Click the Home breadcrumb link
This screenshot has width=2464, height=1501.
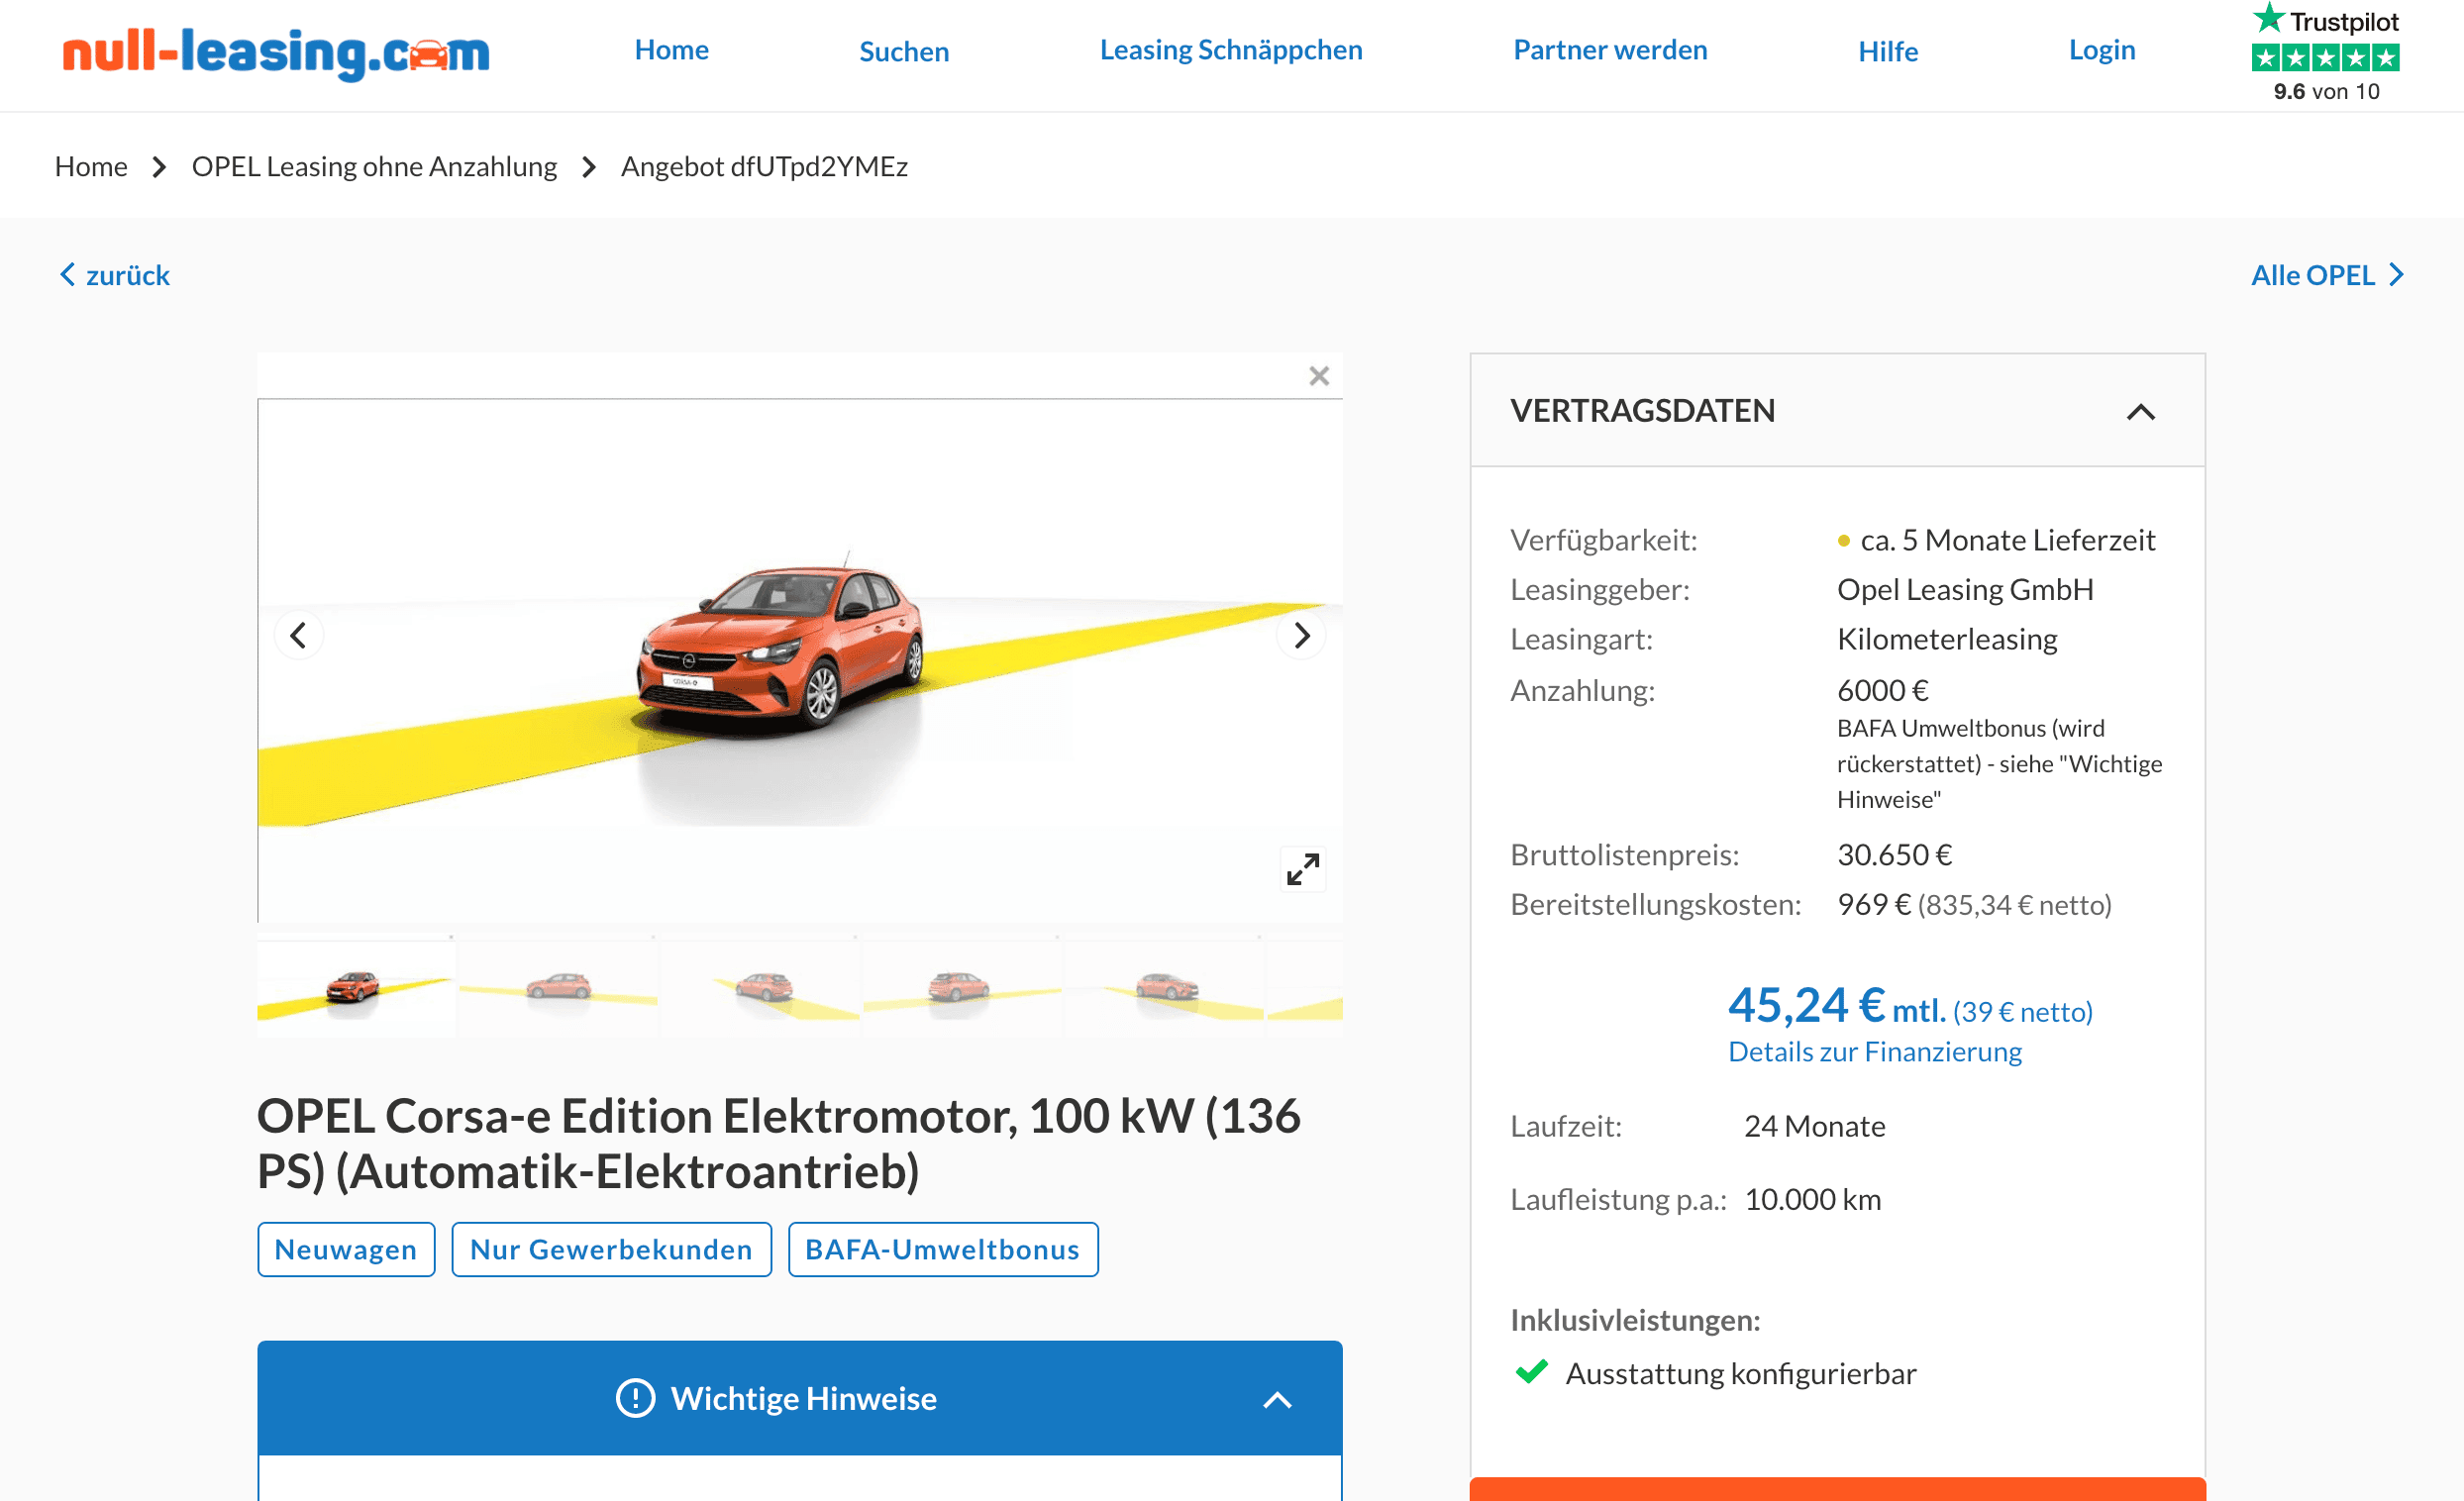pos(91,166)
